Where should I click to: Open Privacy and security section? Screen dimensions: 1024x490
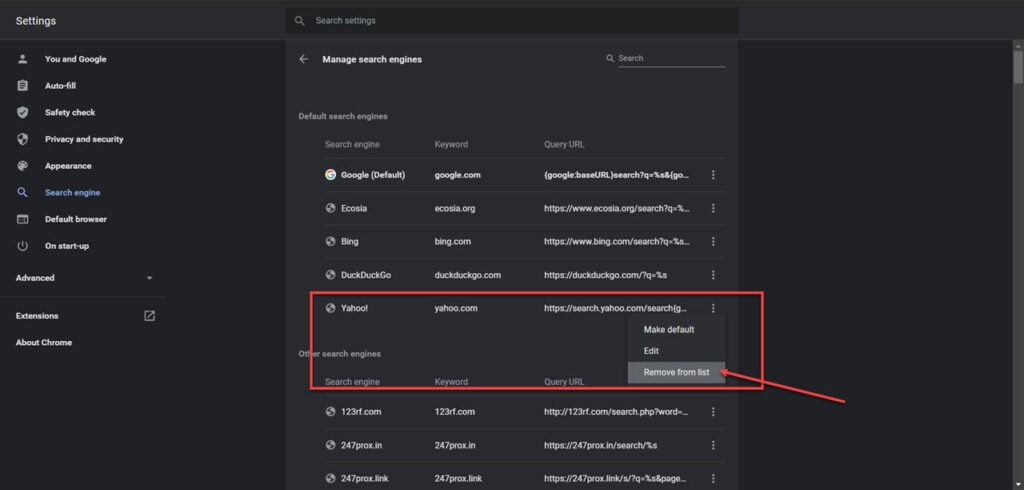[84, 139]
